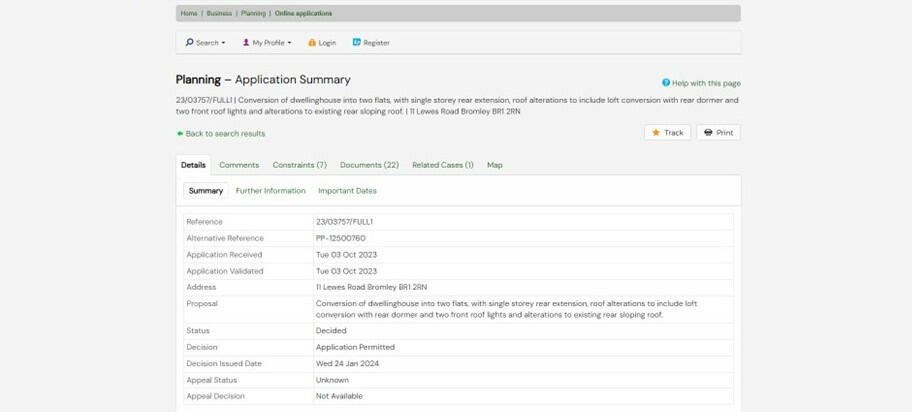Screen dimensions: 912x412
Task: Go to the Home breadcrumb link
Action: pos(189,14)
